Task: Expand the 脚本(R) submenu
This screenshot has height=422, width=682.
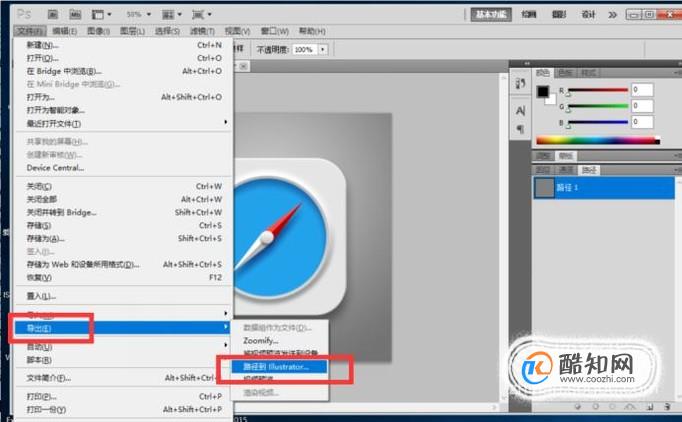Action: (x=124, y=360)
